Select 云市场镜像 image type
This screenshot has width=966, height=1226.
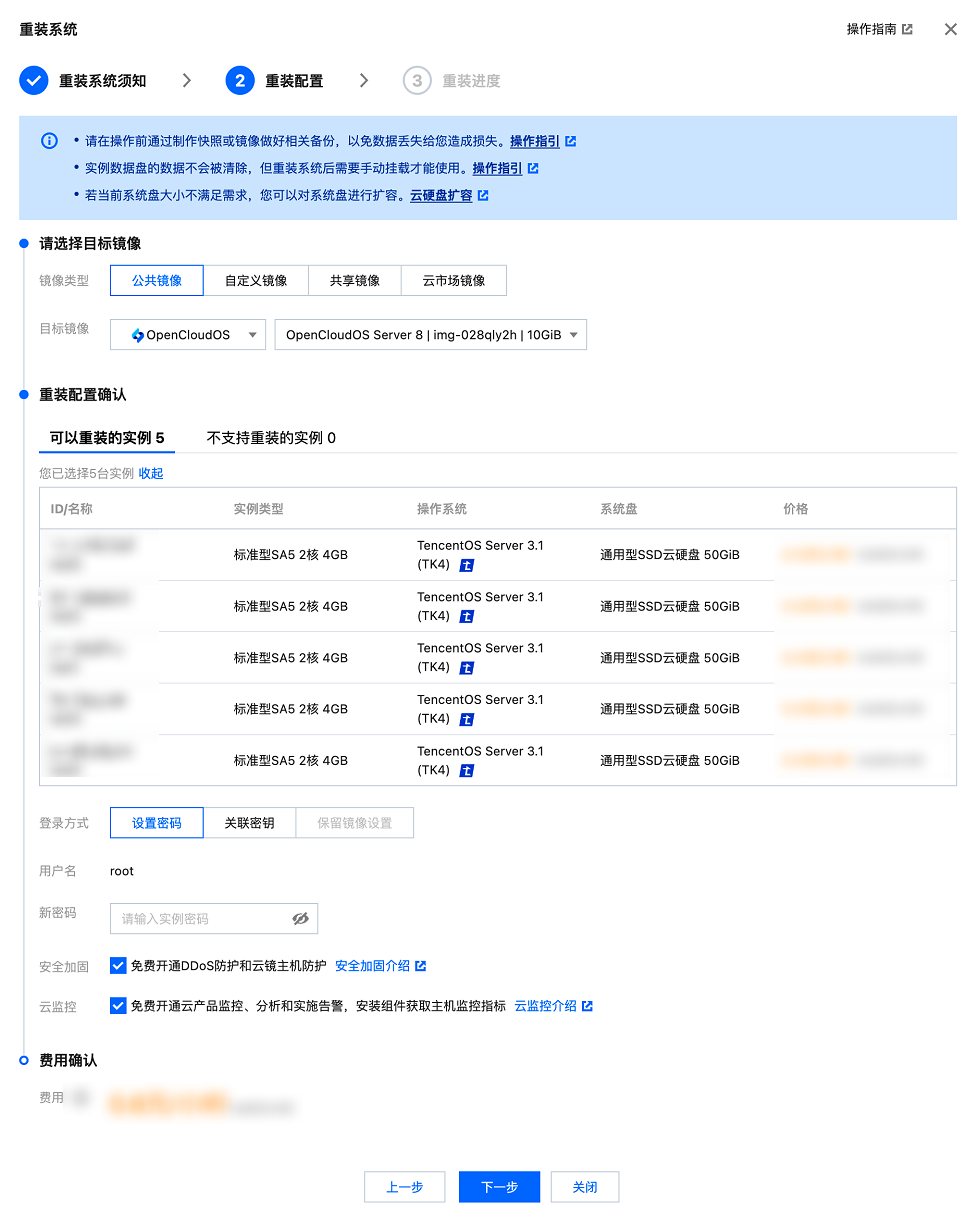[454, 281]
